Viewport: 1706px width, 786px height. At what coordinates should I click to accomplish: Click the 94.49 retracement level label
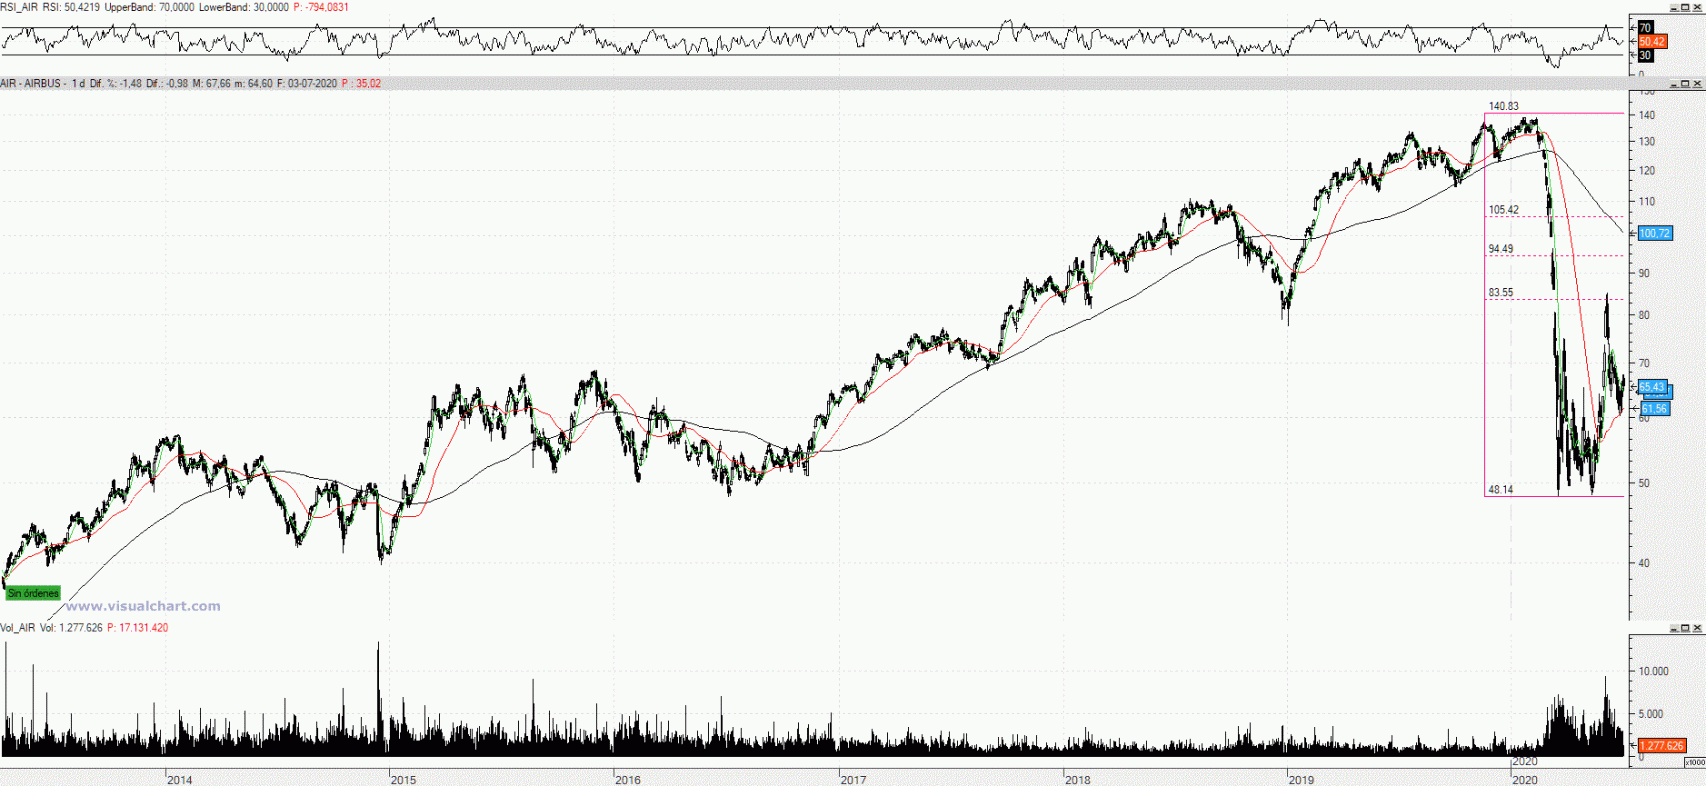click(x=1501, y=249)
